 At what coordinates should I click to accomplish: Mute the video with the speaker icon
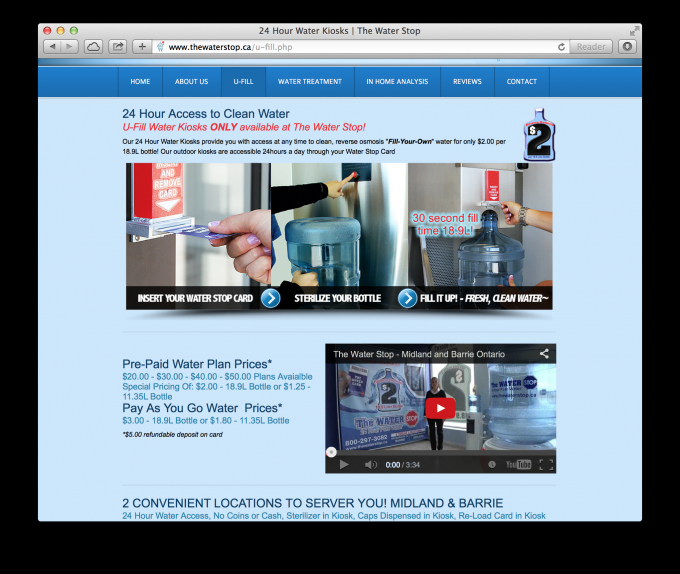coord(370,464)
